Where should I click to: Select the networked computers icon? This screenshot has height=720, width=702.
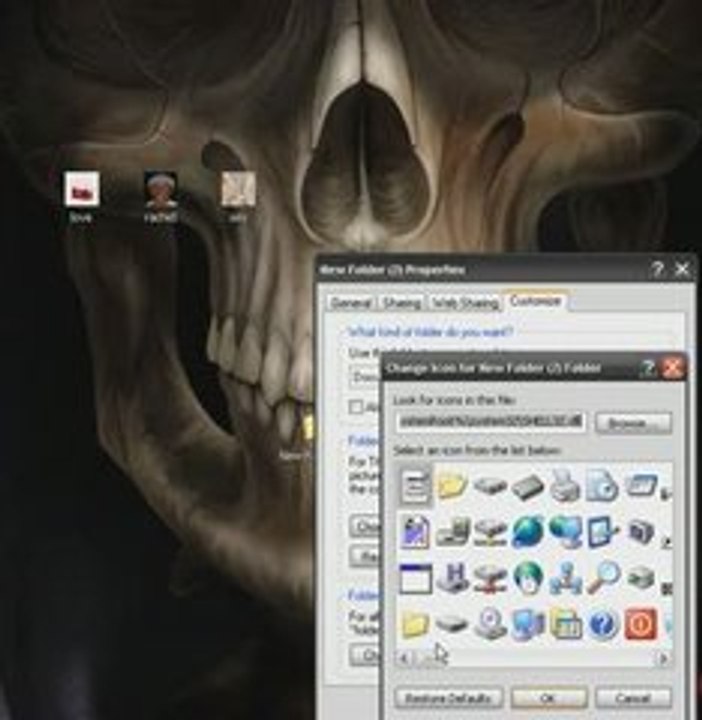click(566, 578)
